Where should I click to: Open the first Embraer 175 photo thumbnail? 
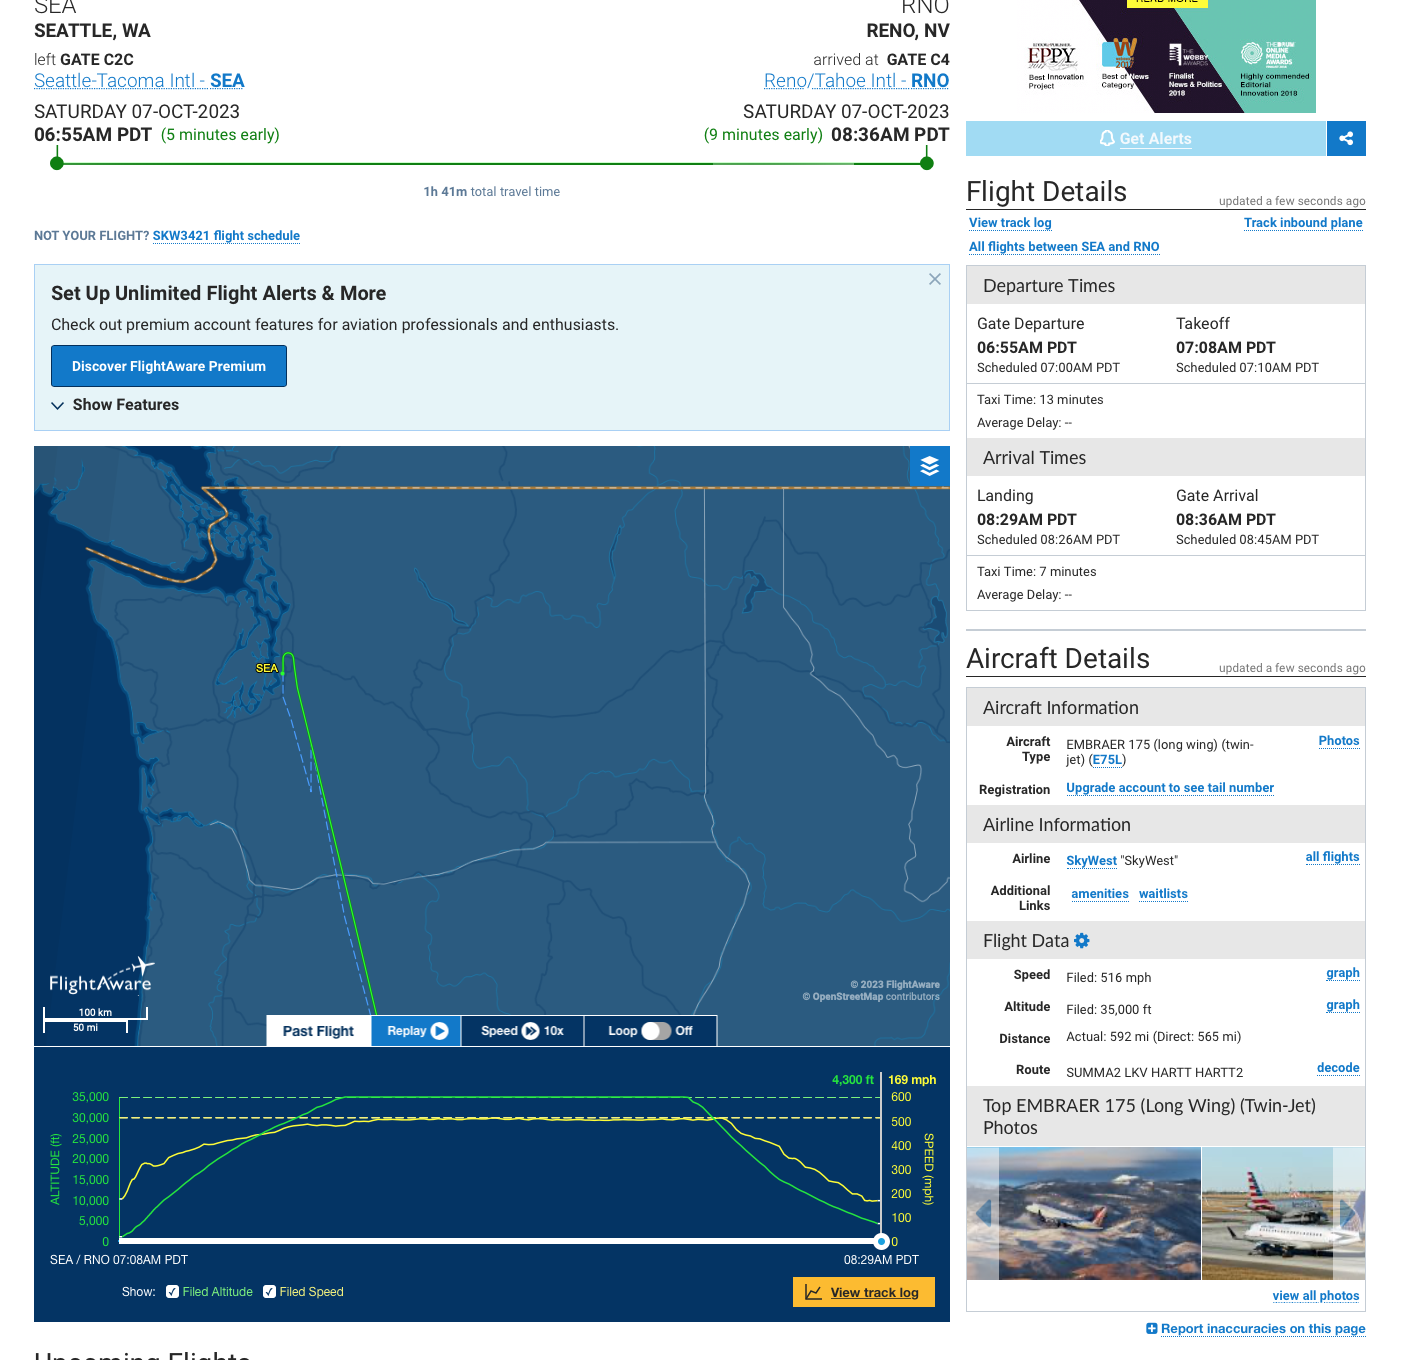(1100, 1213)
